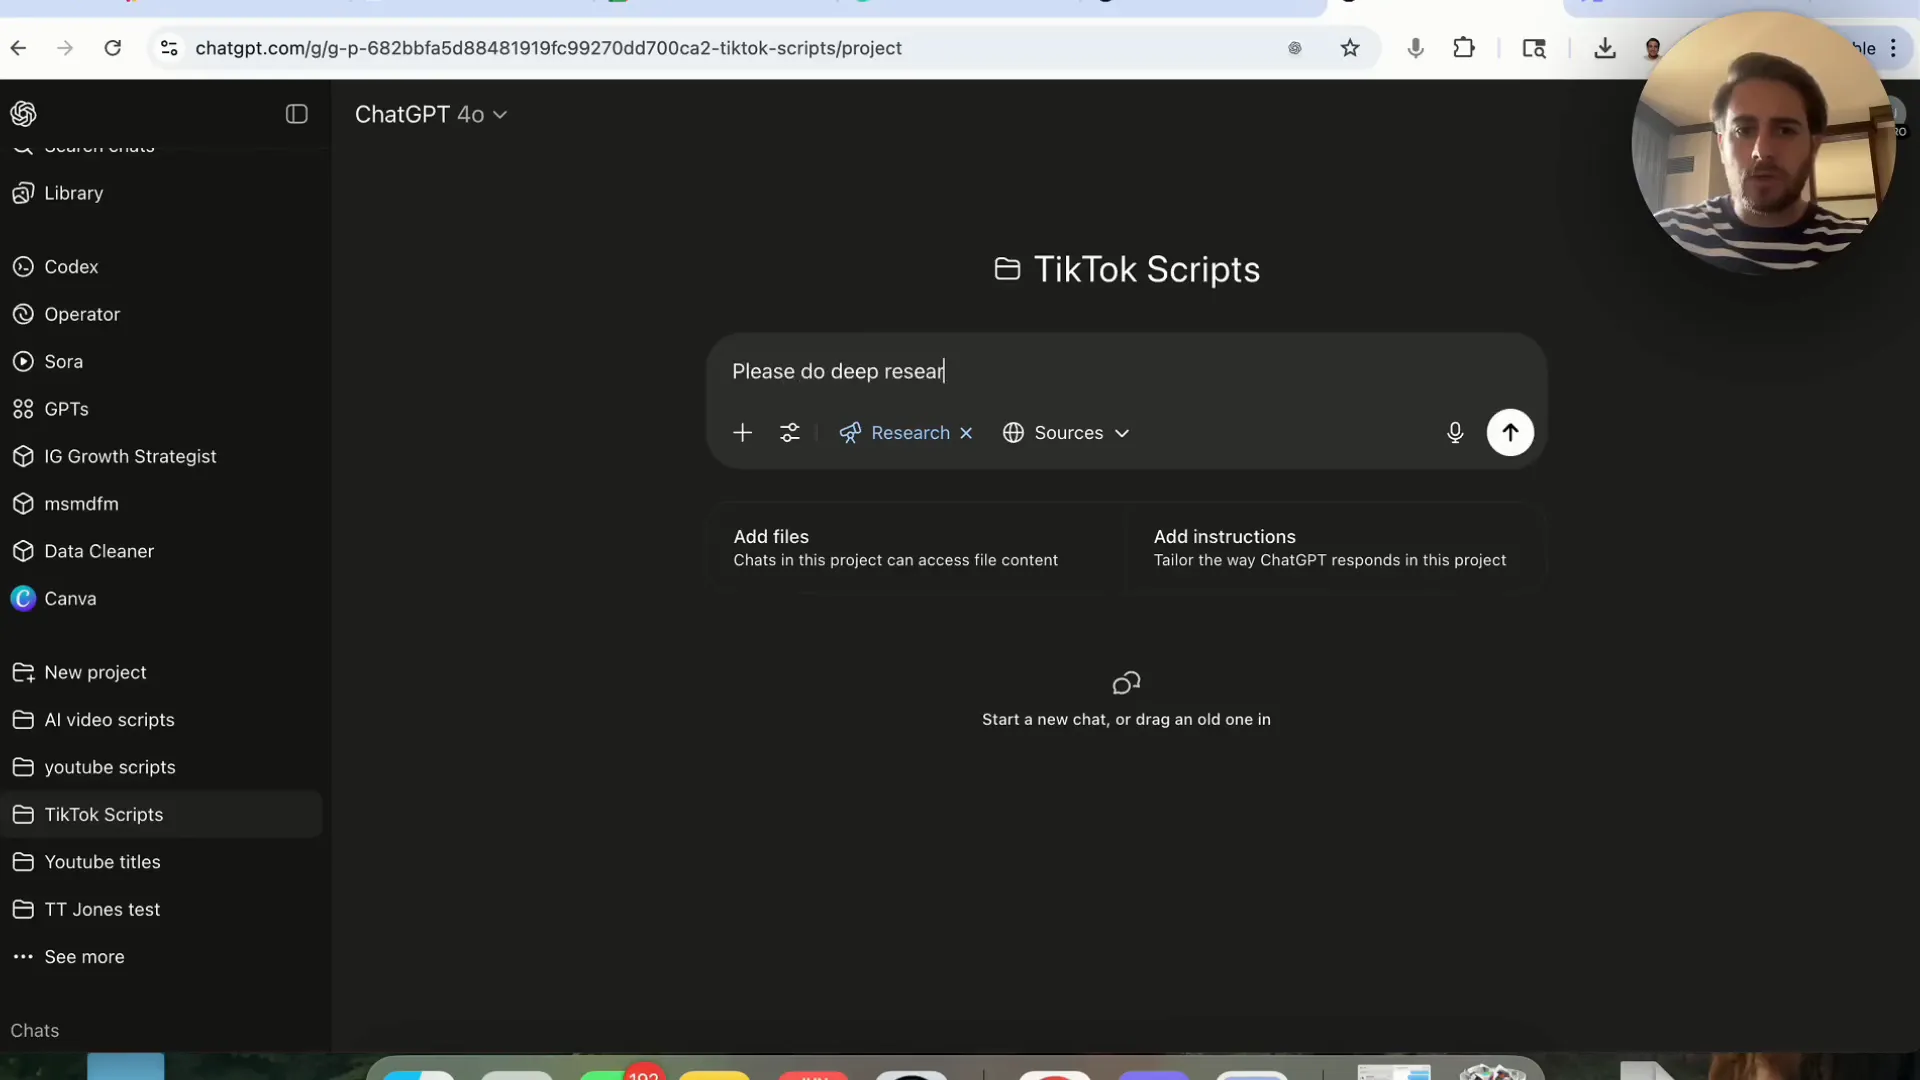
Task: Collapse the sidebar with the panel icon
Action: coord(296,114)
